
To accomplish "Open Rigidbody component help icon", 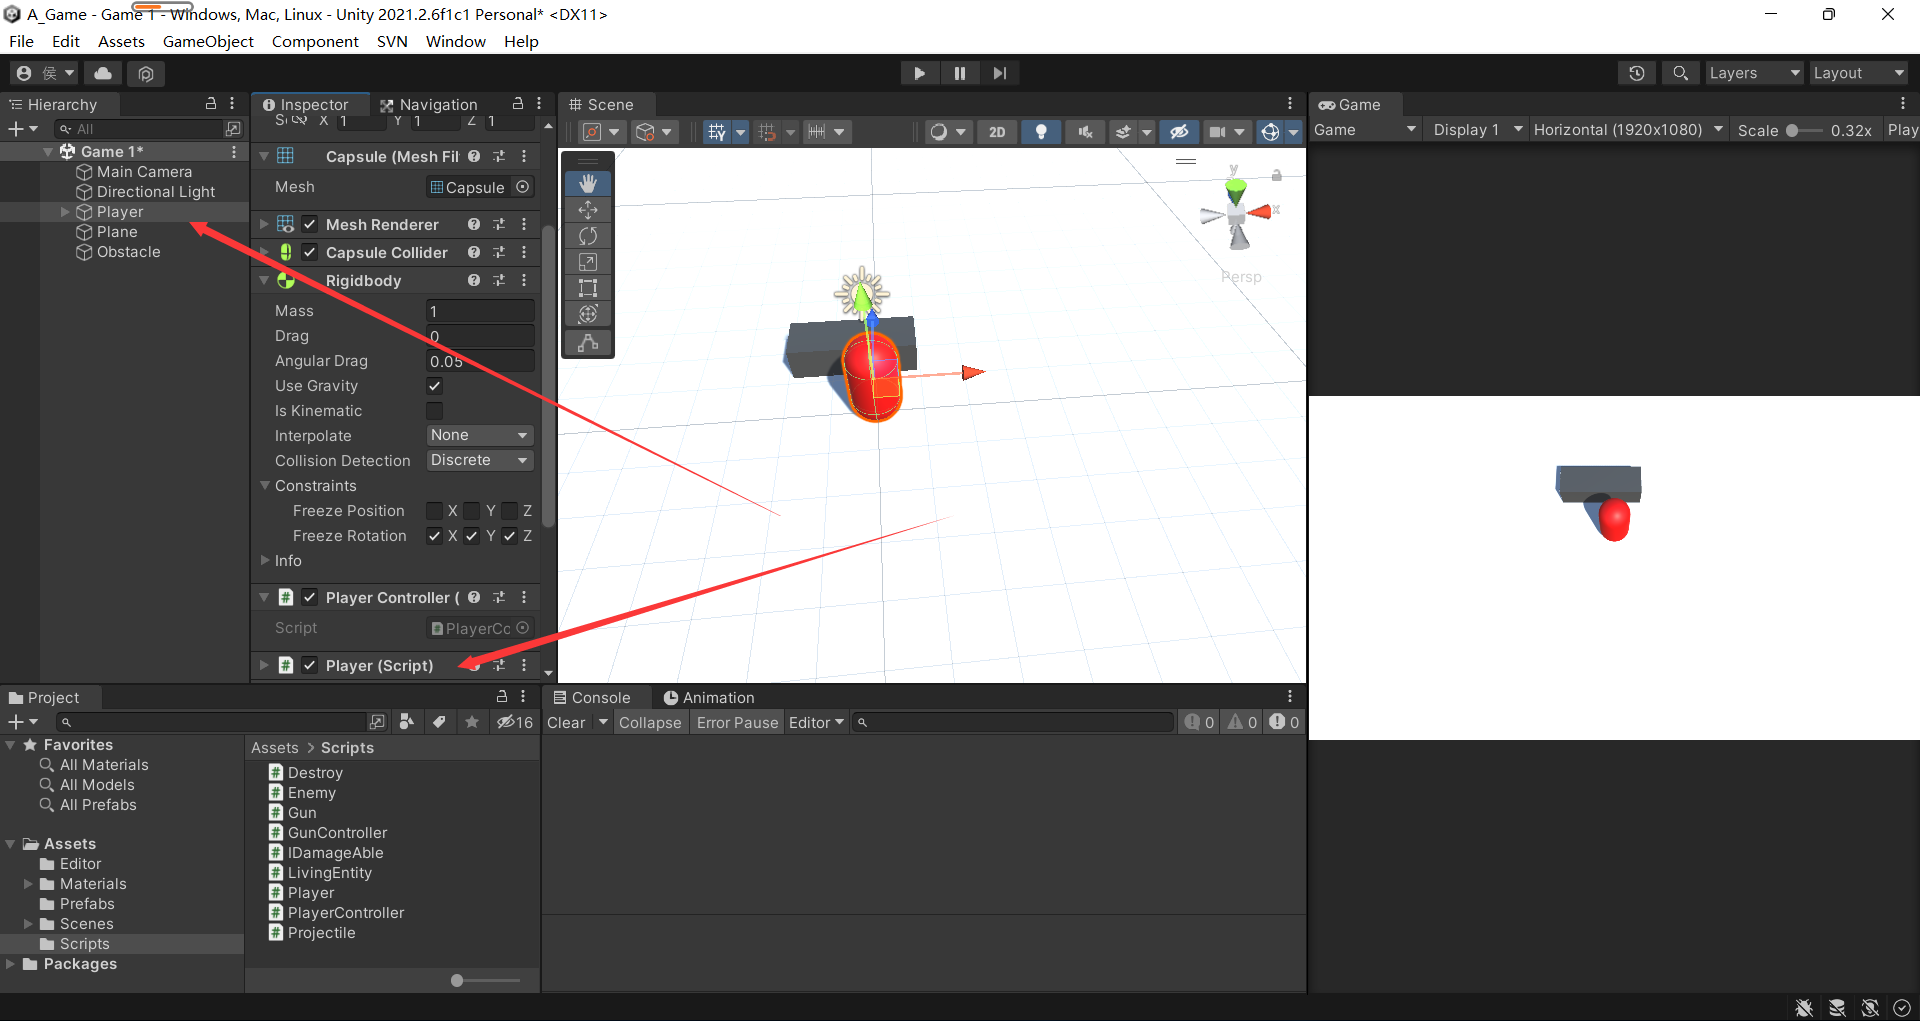I will click(474, 281).
